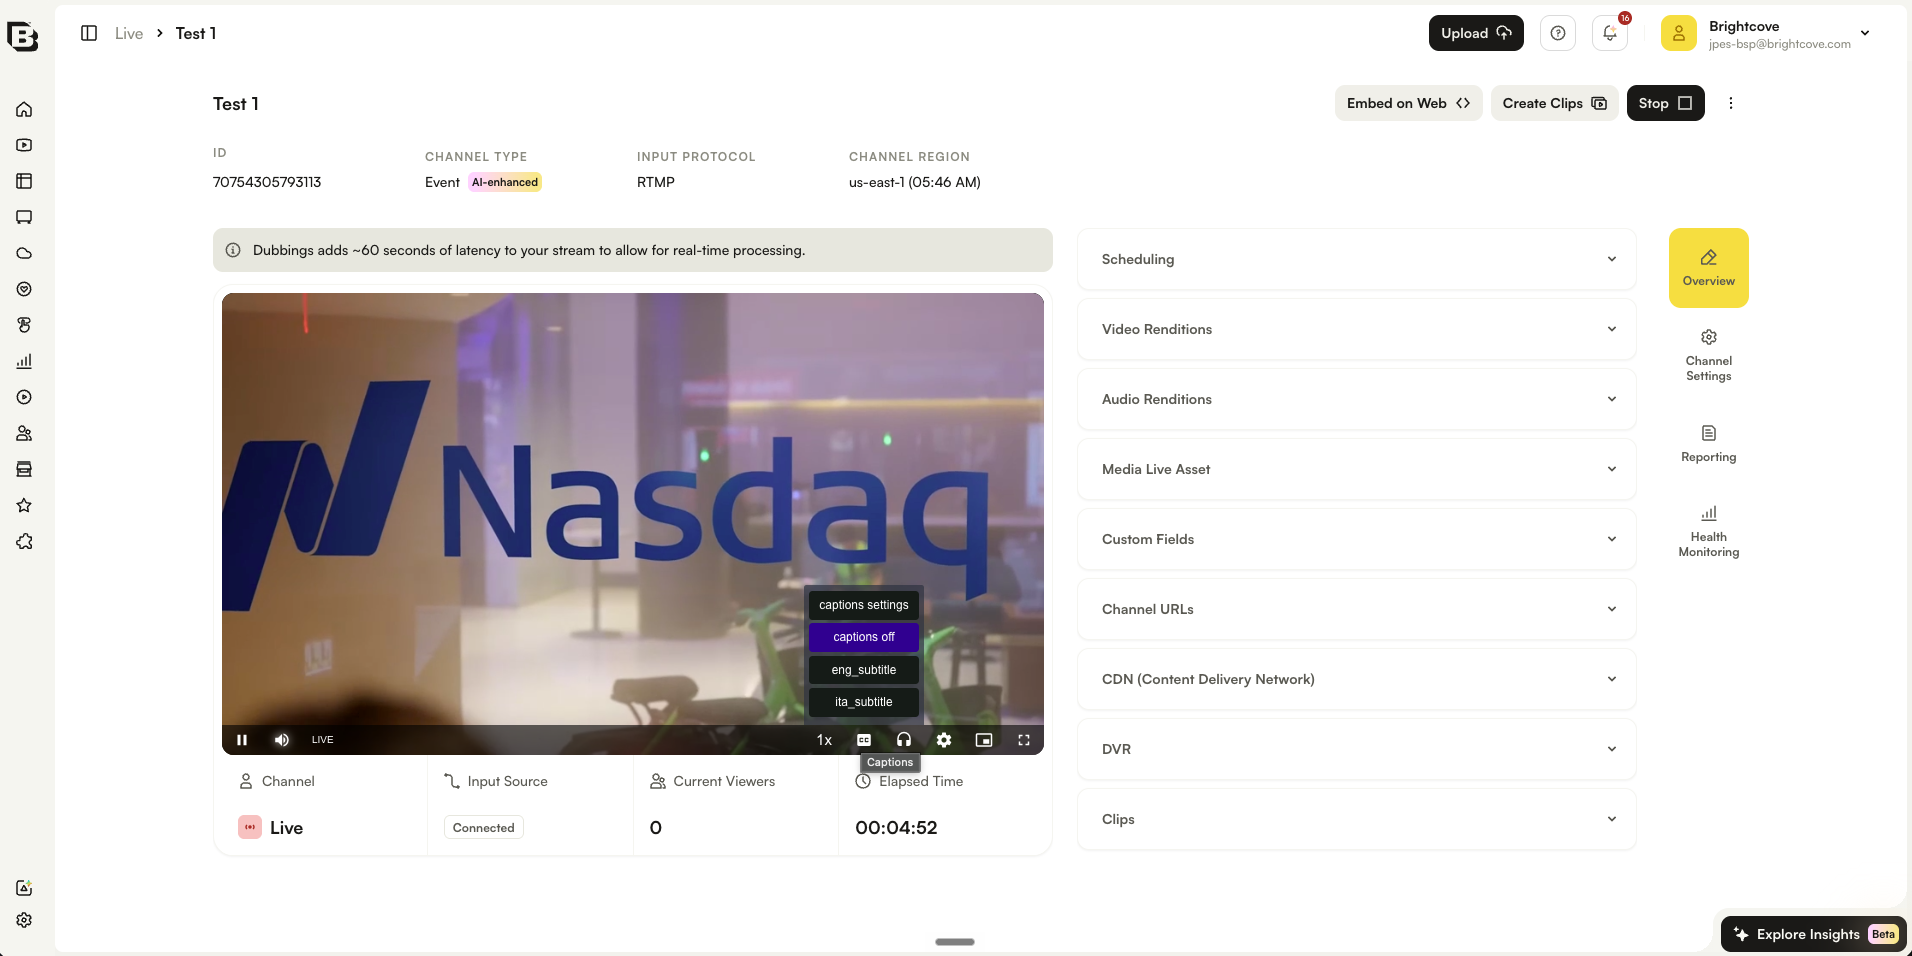The image size is (1912, 956).
Task: Go to Live in breadcrumb
Action: coord(129,33)
